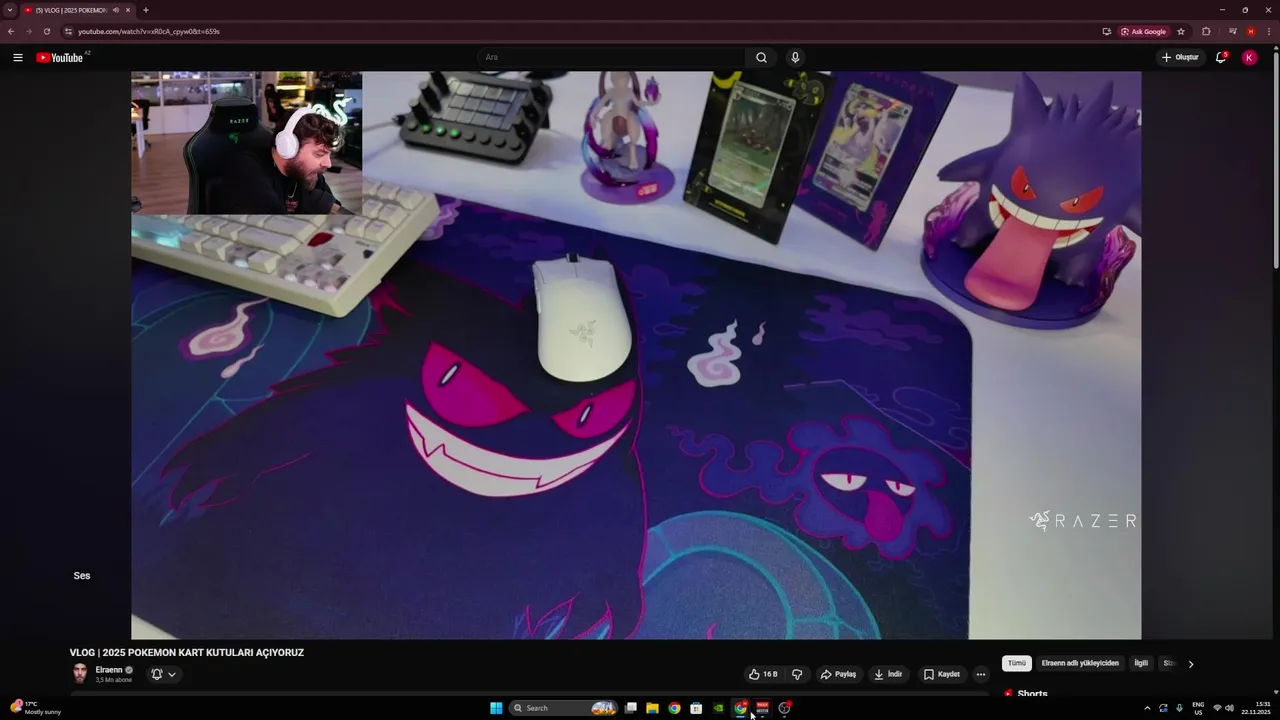Click the browser address bar URL
The image size is (1280, 720).
149,31
